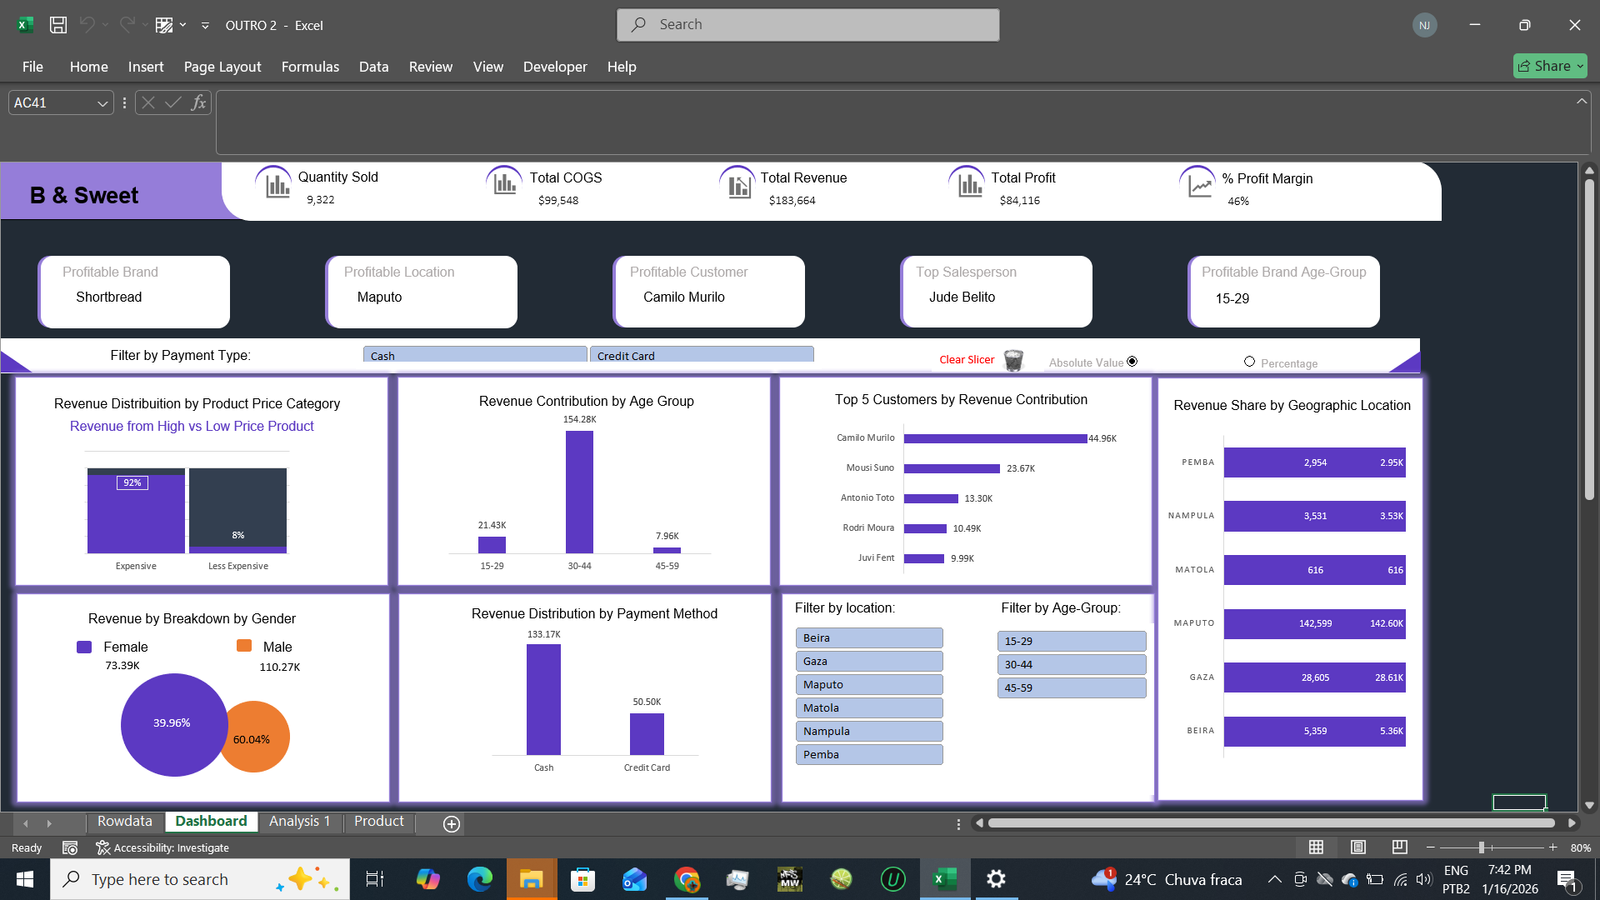
Task: Click the green Share button
Action: (x=1549, y=66)
